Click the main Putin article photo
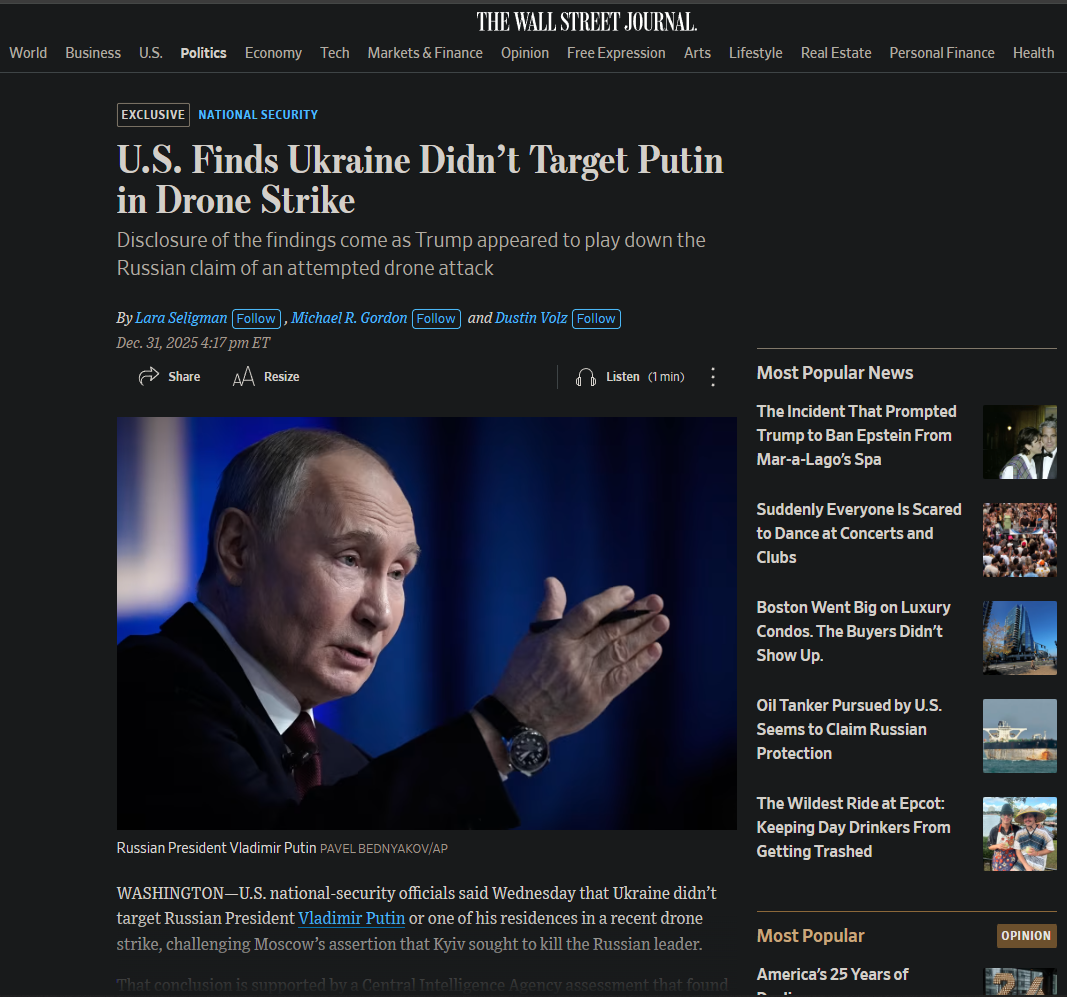This screenshot has height=997, width=1067. pos(427,623)
